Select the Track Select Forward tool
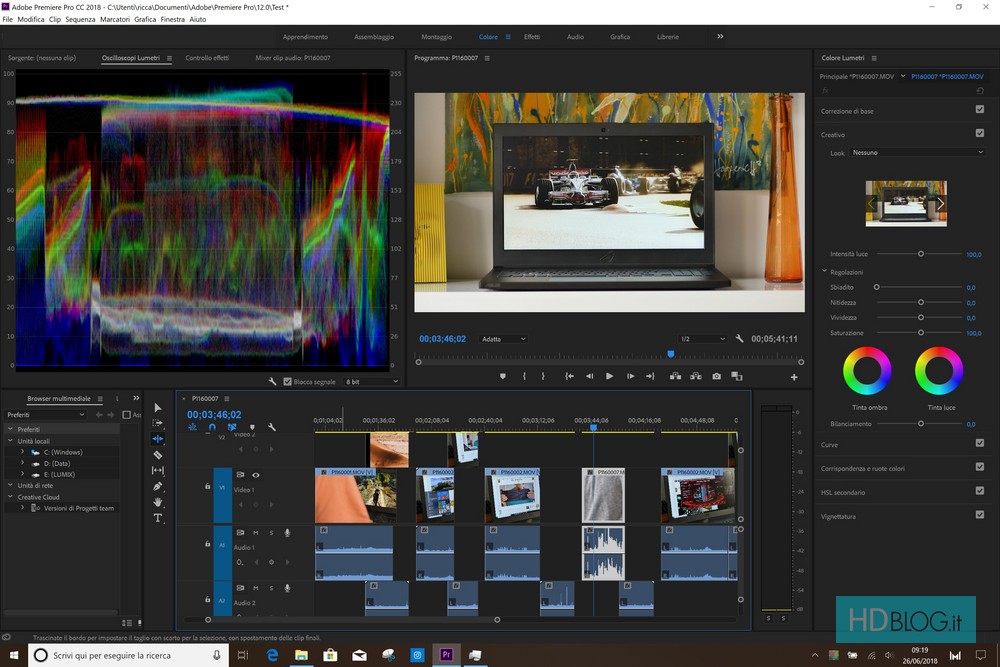The width and height of the screenshot is (1000, 667). click(158, 423)
